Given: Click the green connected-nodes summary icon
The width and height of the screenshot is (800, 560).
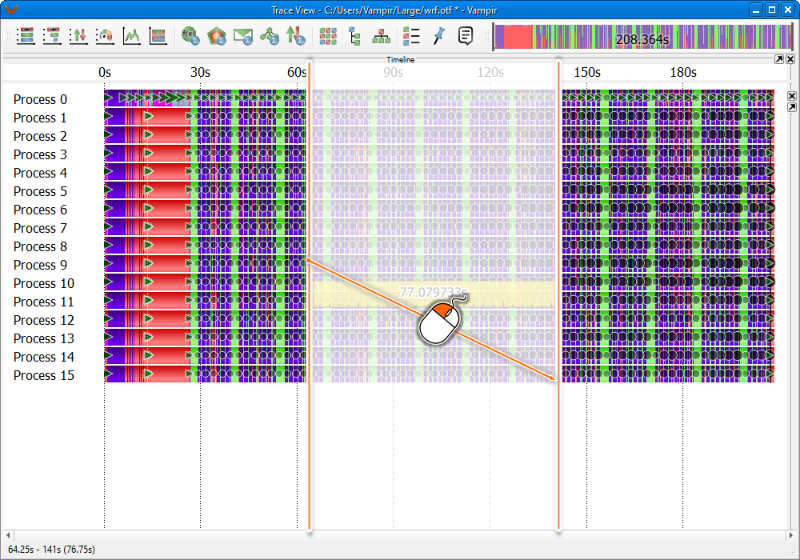Looking at the screenshot, I should (x=269, y=36).
